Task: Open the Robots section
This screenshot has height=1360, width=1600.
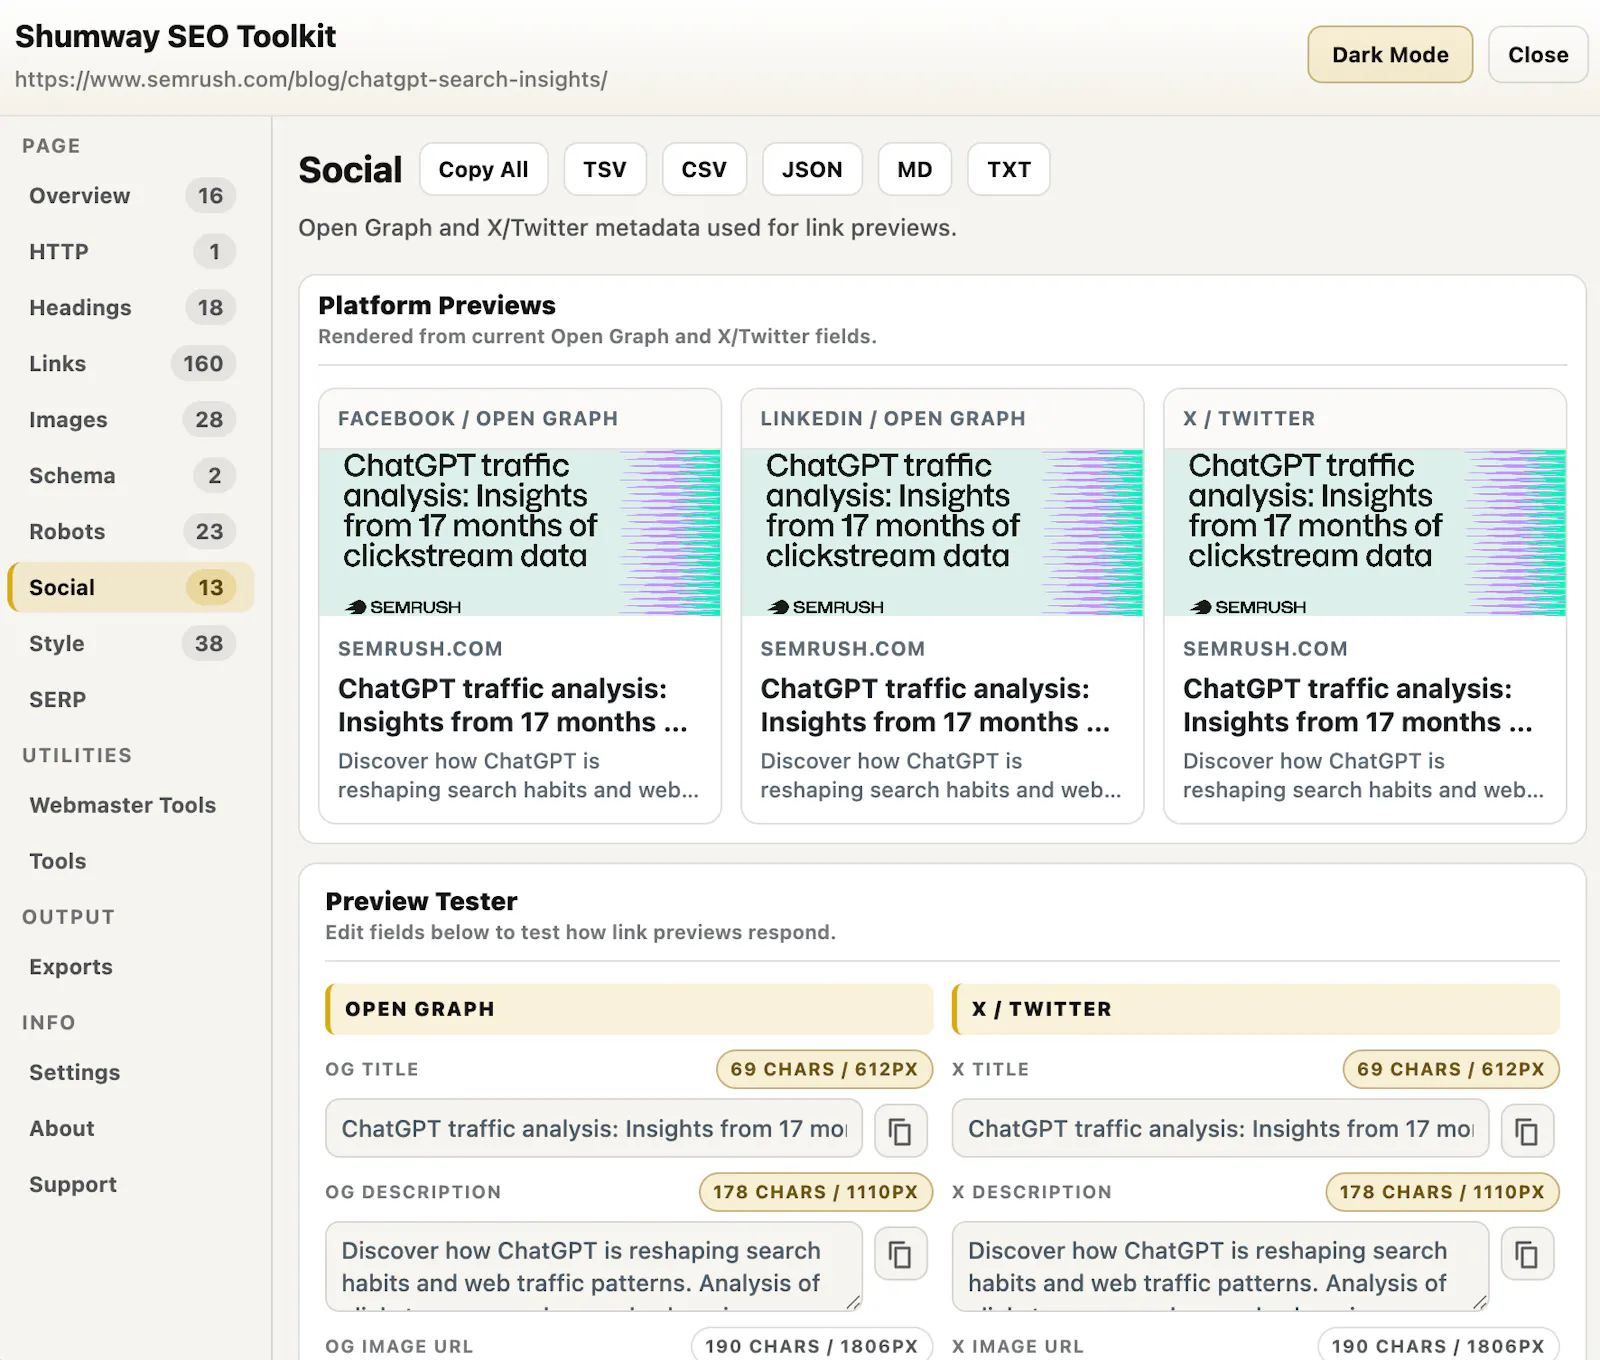Action: click(130, 532)
